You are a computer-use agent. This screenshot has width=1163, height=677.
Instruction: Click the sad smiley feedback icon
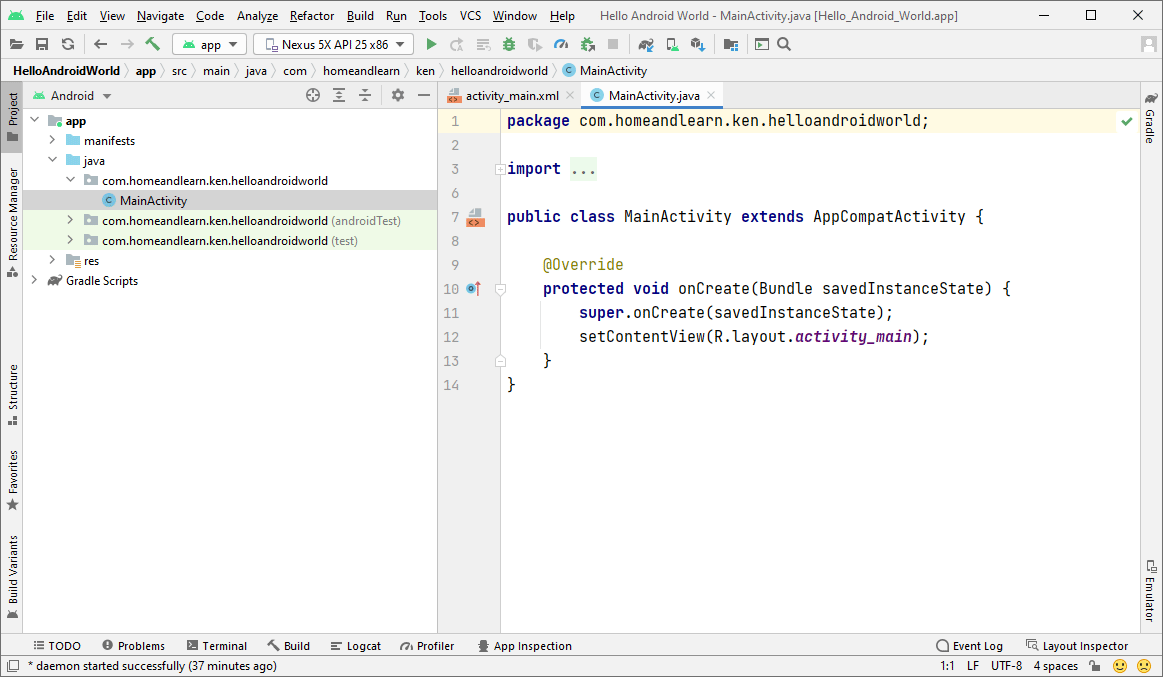(x=1144, y=666)
